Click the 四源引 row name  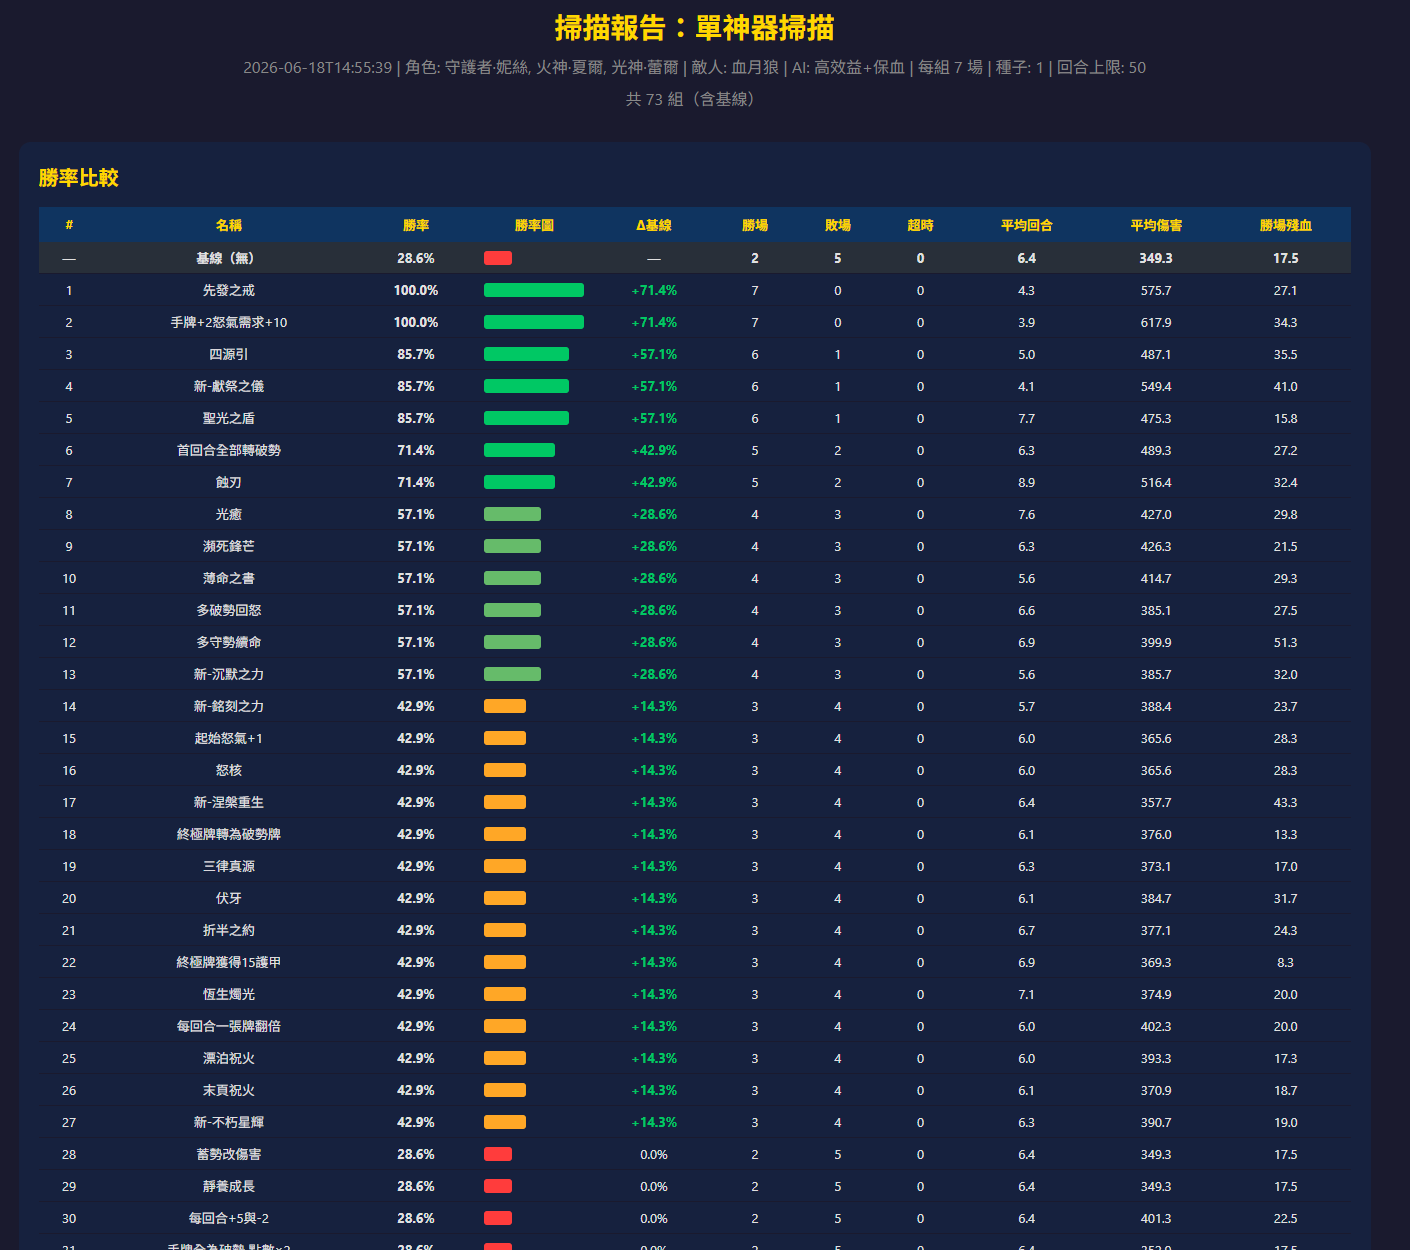click(229, 354)
